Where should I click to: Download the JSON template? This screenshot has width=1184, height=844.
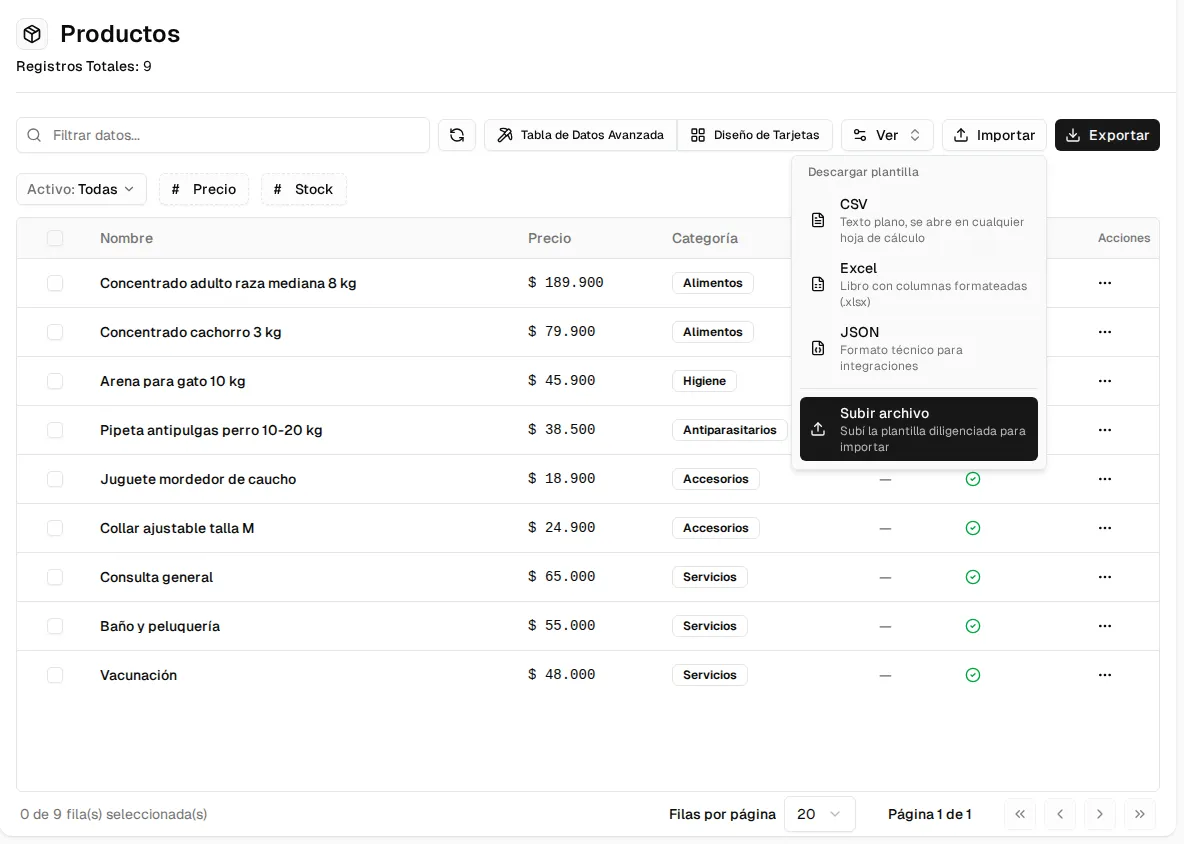919,349
